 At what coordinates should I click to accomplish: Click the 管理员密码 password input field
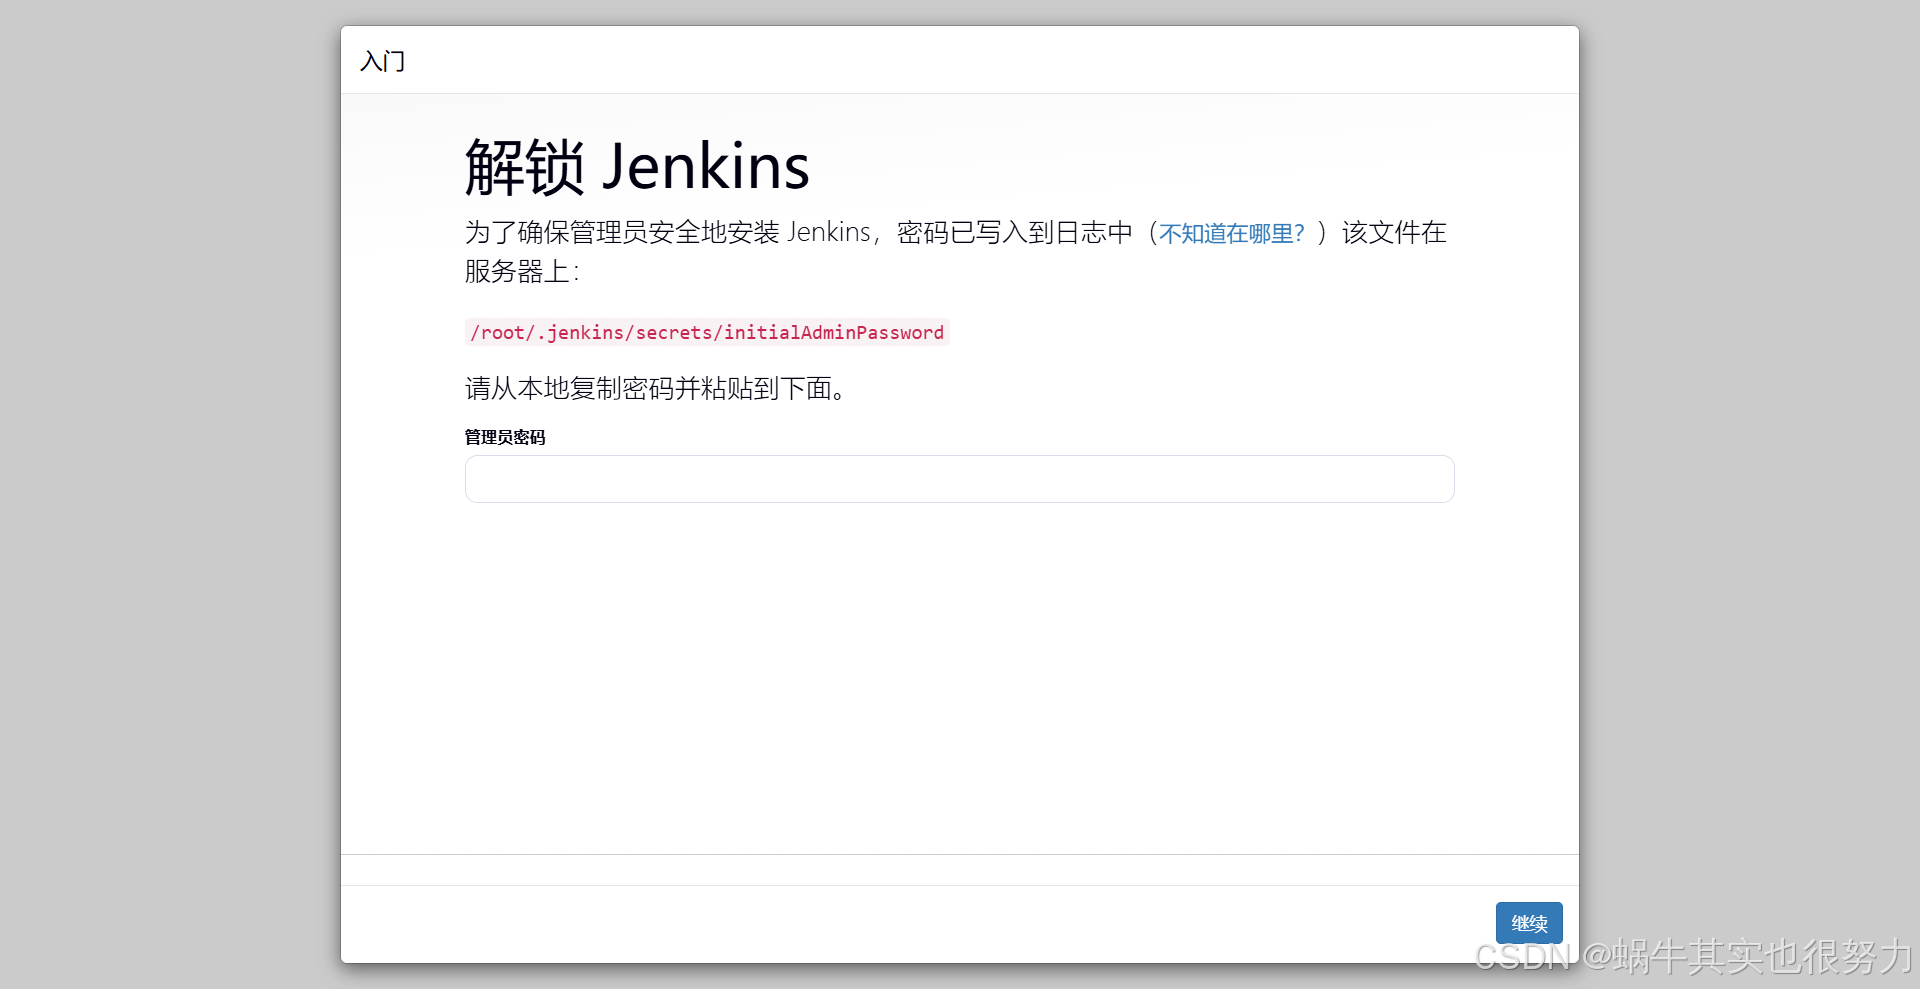(x=959, y=479)
